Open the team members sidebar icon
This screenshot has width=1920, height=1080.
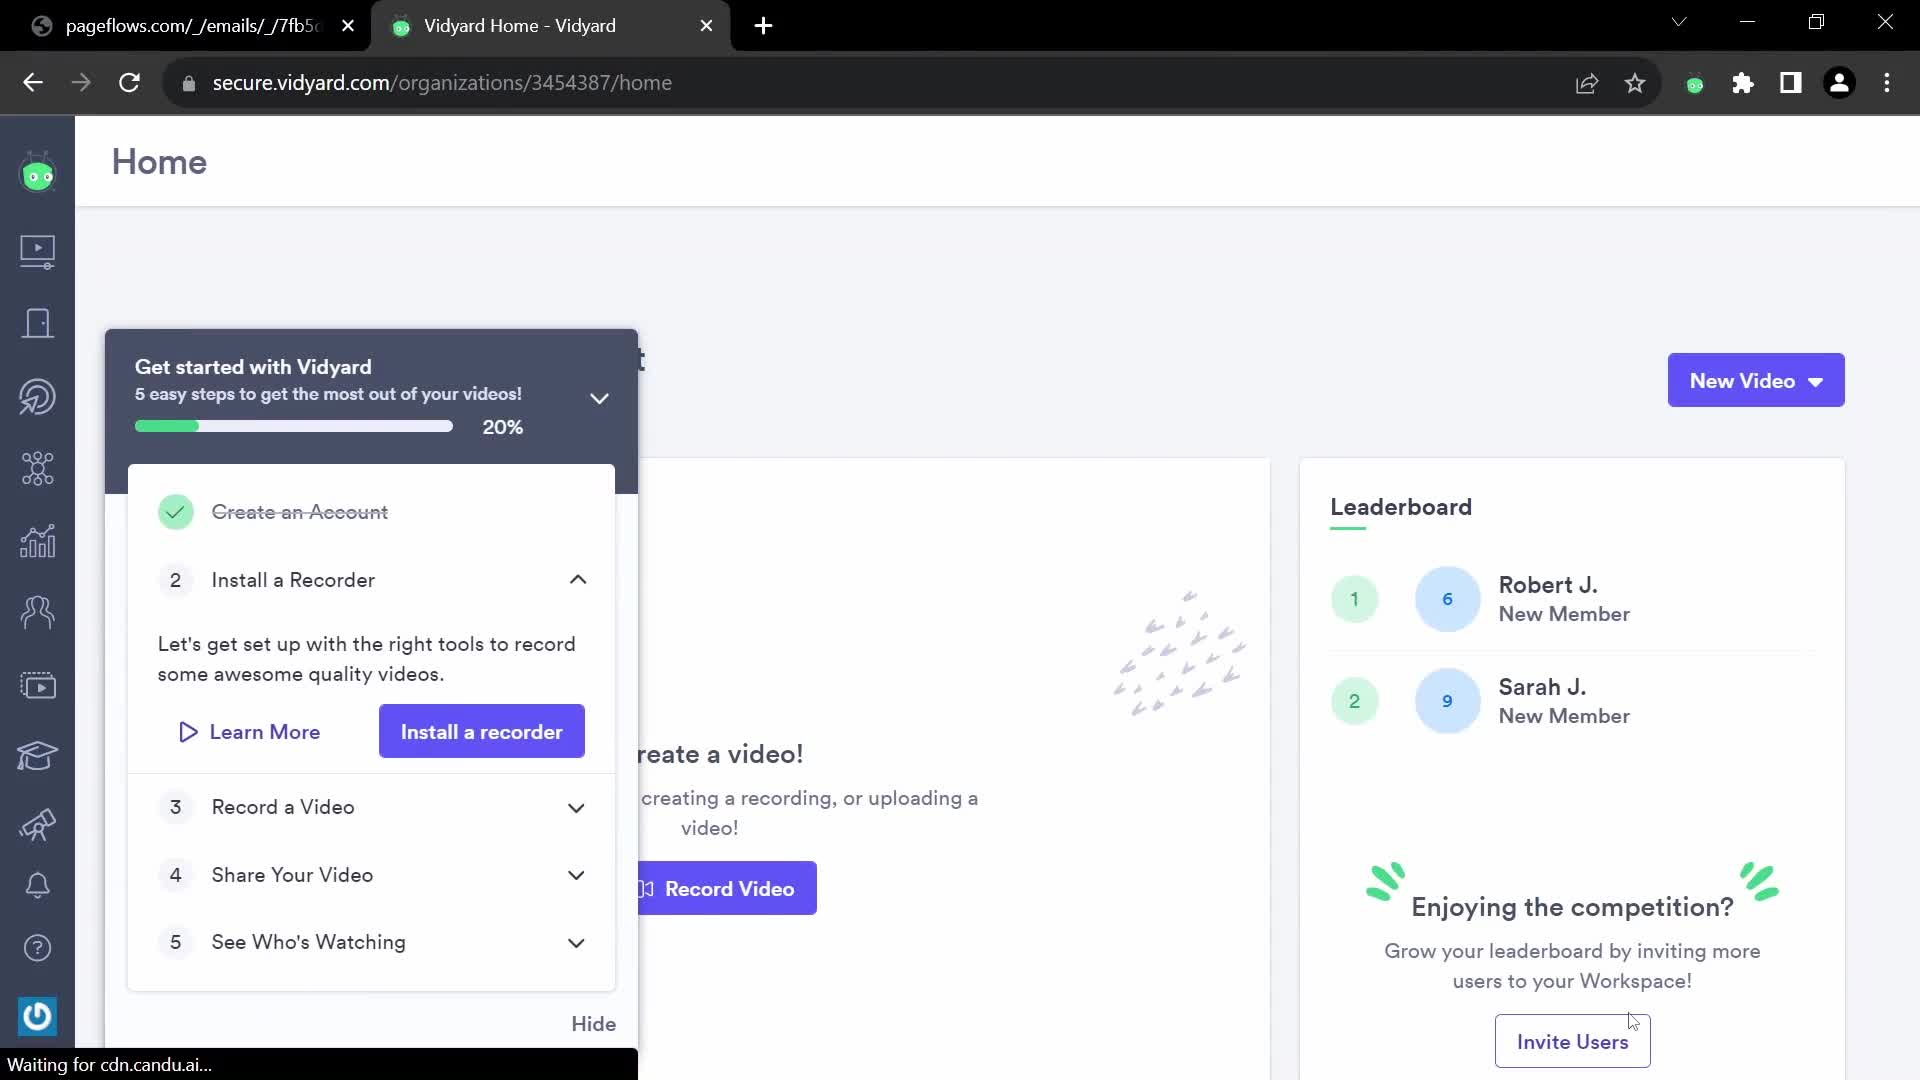[38, 612]
